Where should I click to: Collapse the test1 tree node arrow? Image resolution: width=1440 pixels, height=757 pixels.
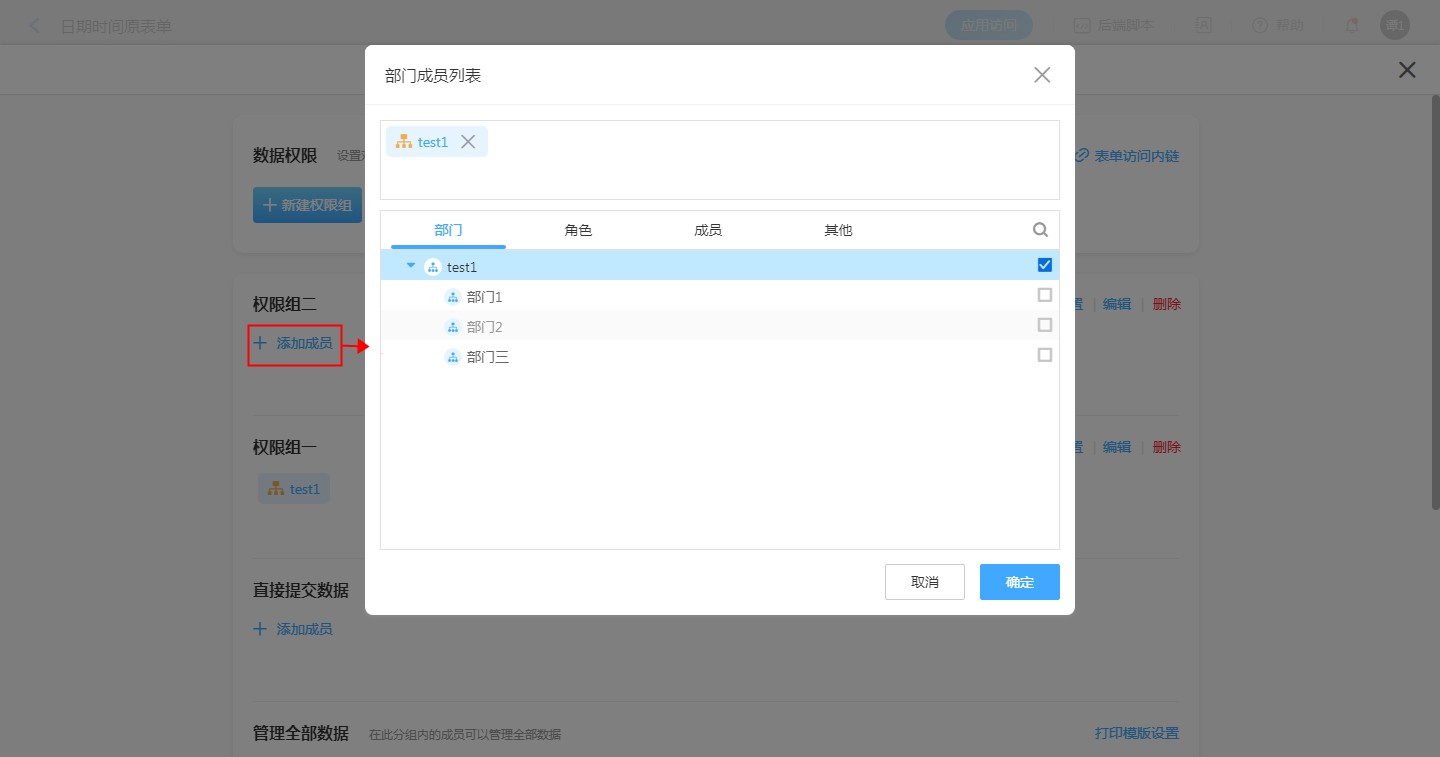pyautogui.click(x=411, y=266)
